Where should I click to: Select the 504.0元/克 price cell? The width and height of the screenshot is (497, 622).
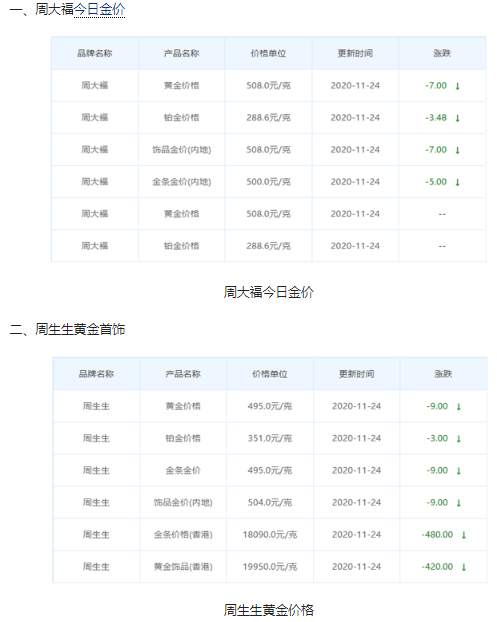(270, 502)
